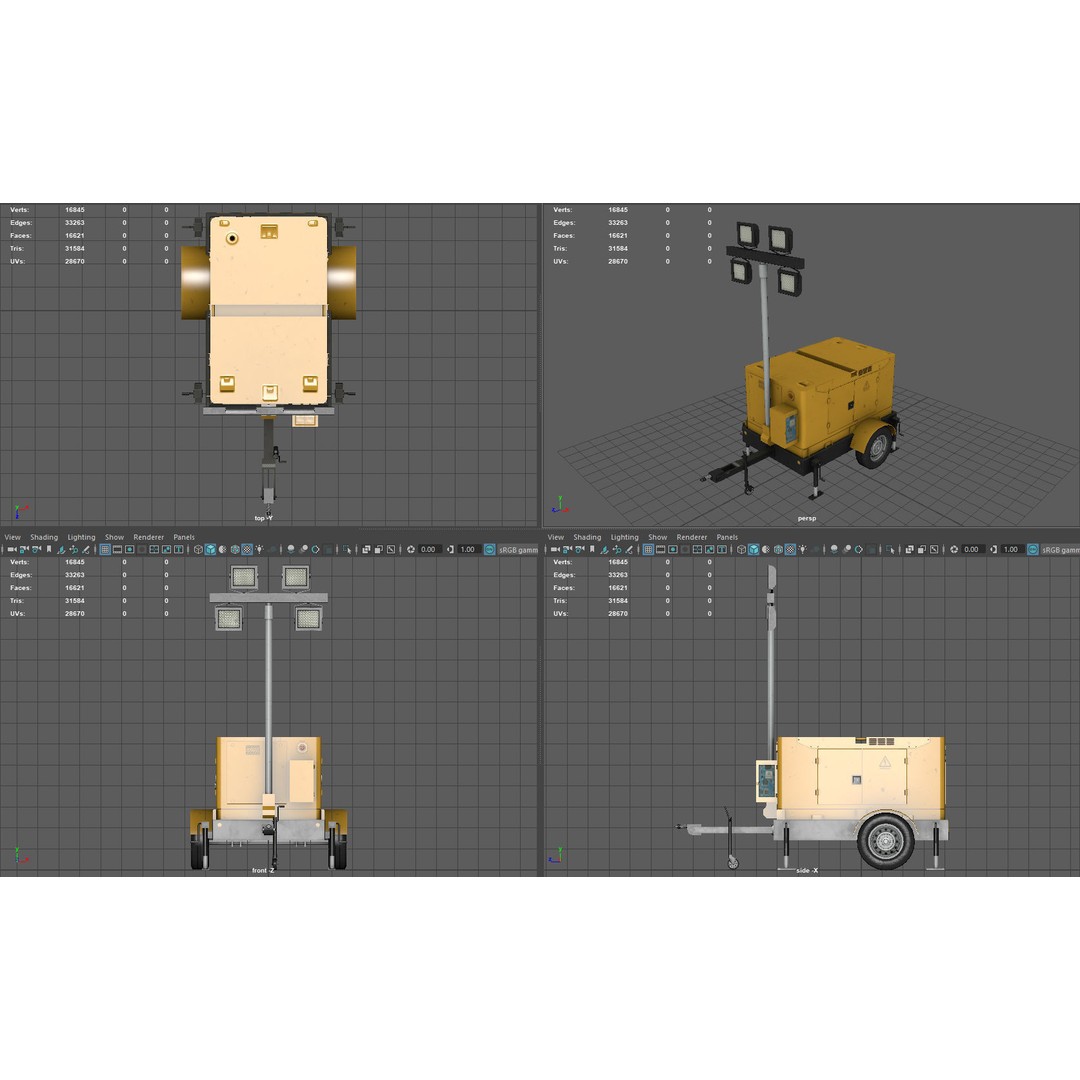
Task: Click Lock Camera icon in front panel toolbar
Action: click(x=24, y=549)
